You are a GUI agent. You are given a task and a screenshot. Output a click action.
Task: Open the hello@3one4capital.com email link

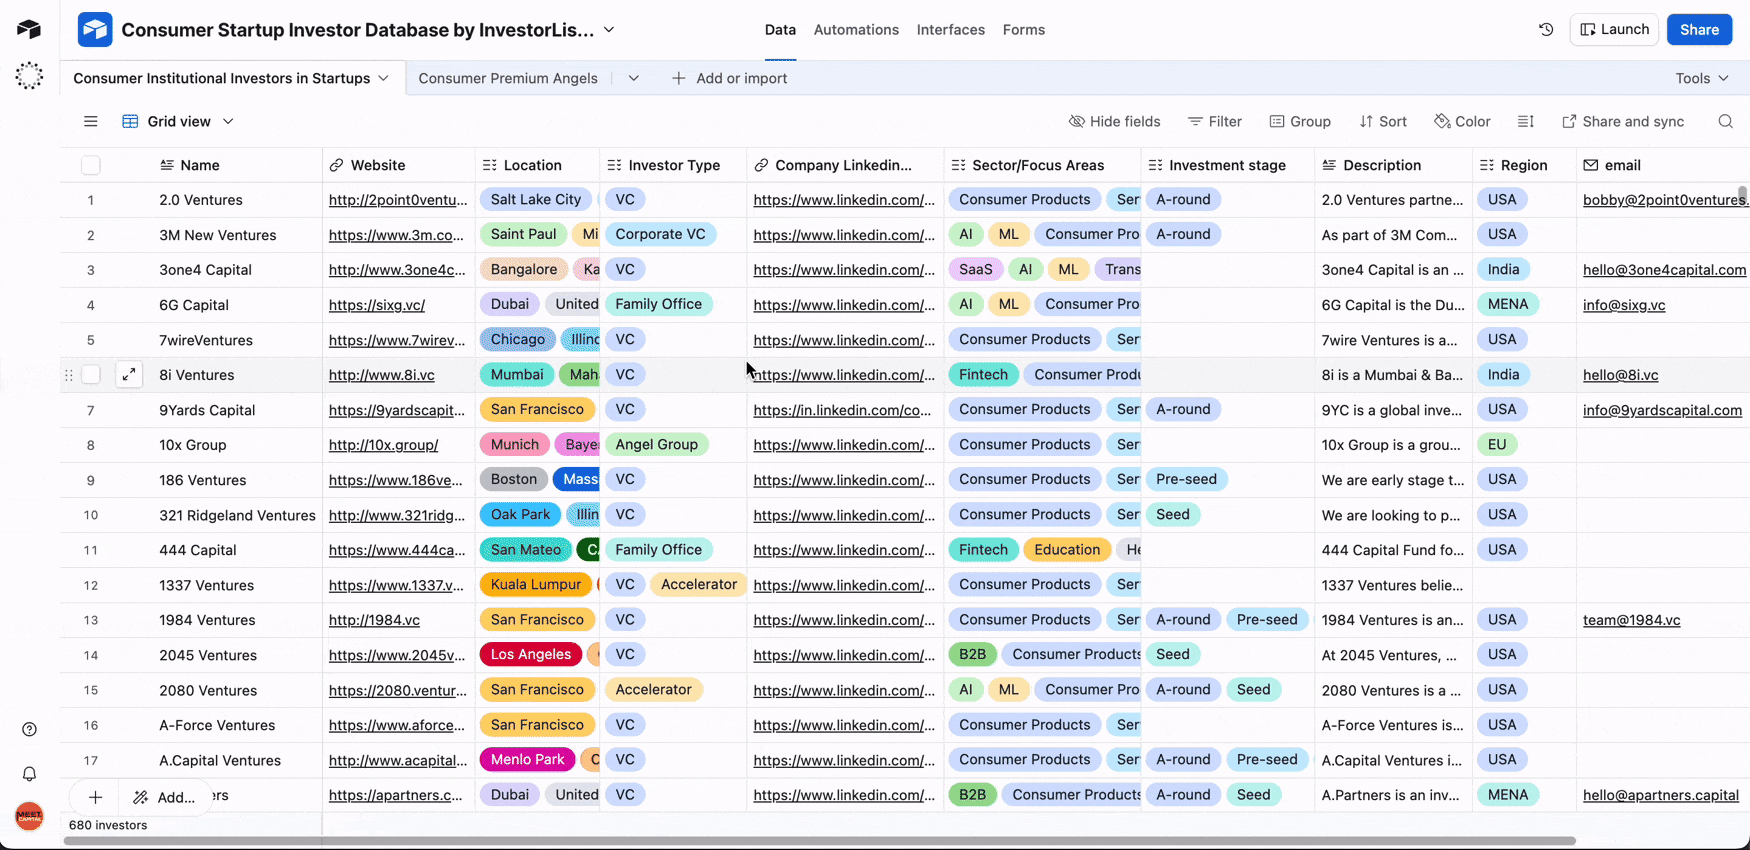coord(1664,270)
